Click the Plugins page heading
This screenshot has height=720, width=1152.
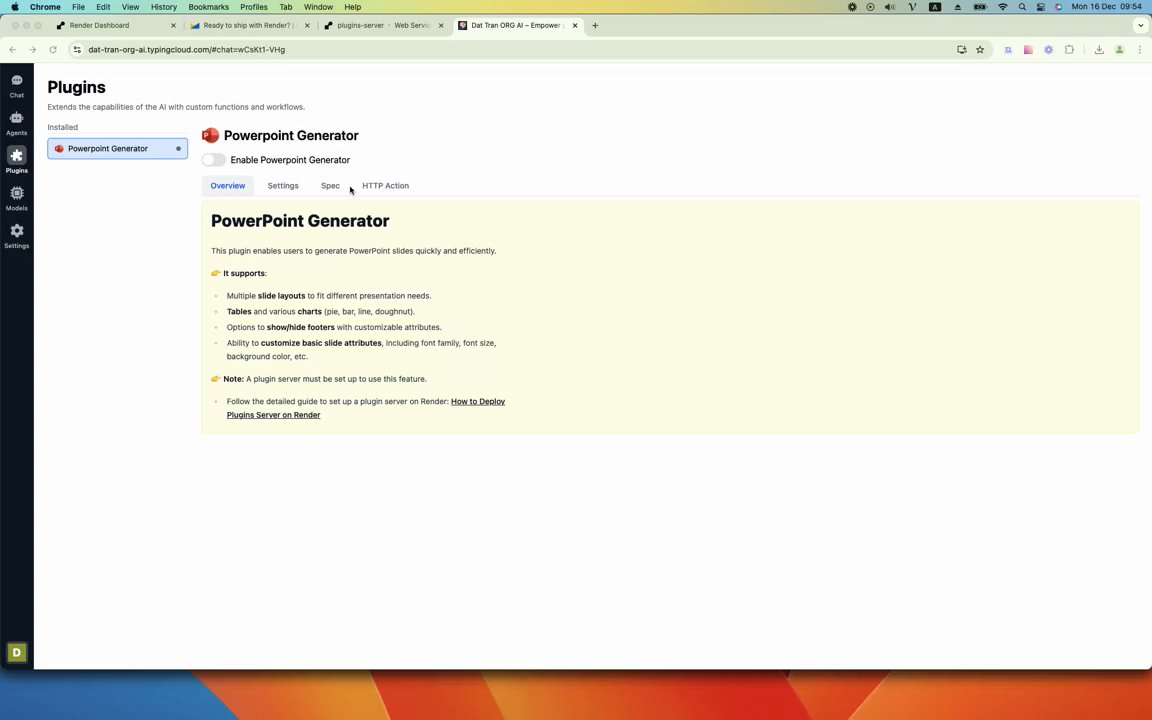click(76, 87)
